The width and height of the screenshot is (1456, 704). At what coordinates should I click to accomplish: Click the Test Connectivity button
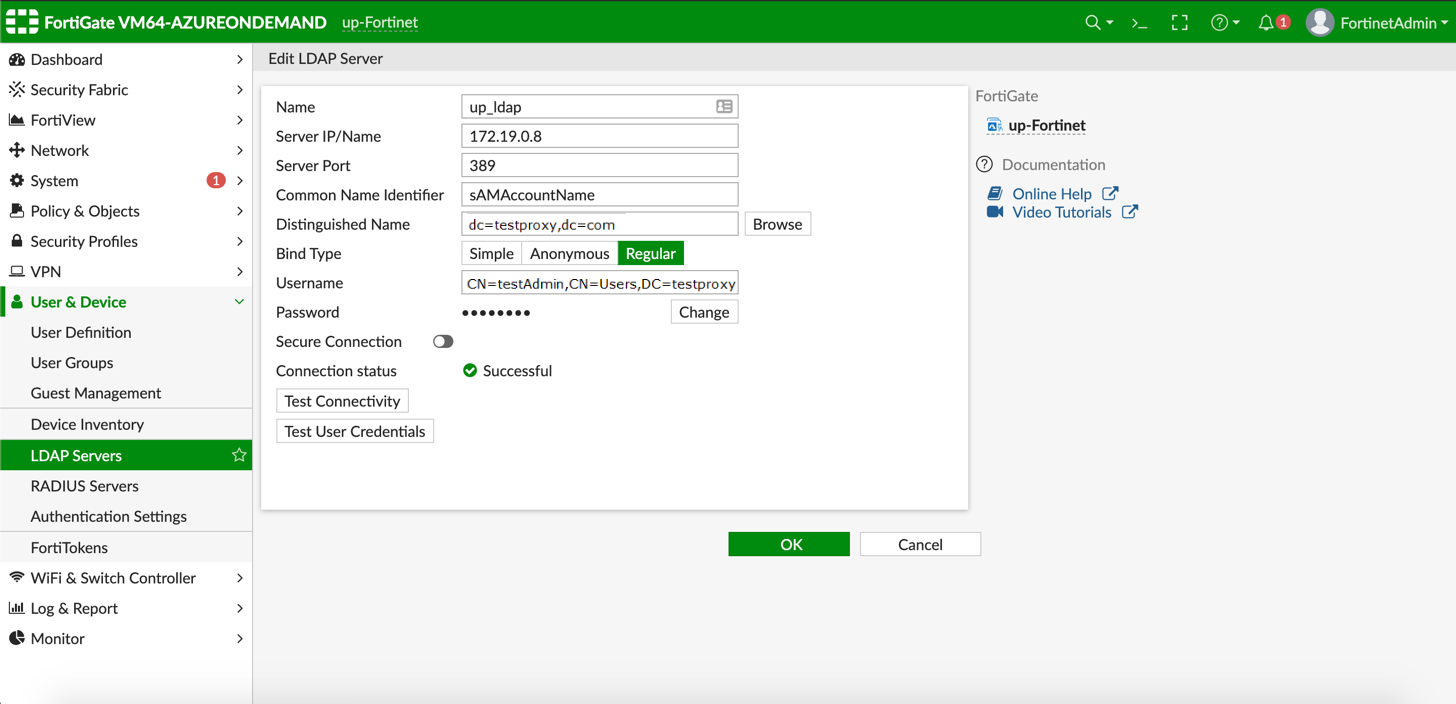342,401
